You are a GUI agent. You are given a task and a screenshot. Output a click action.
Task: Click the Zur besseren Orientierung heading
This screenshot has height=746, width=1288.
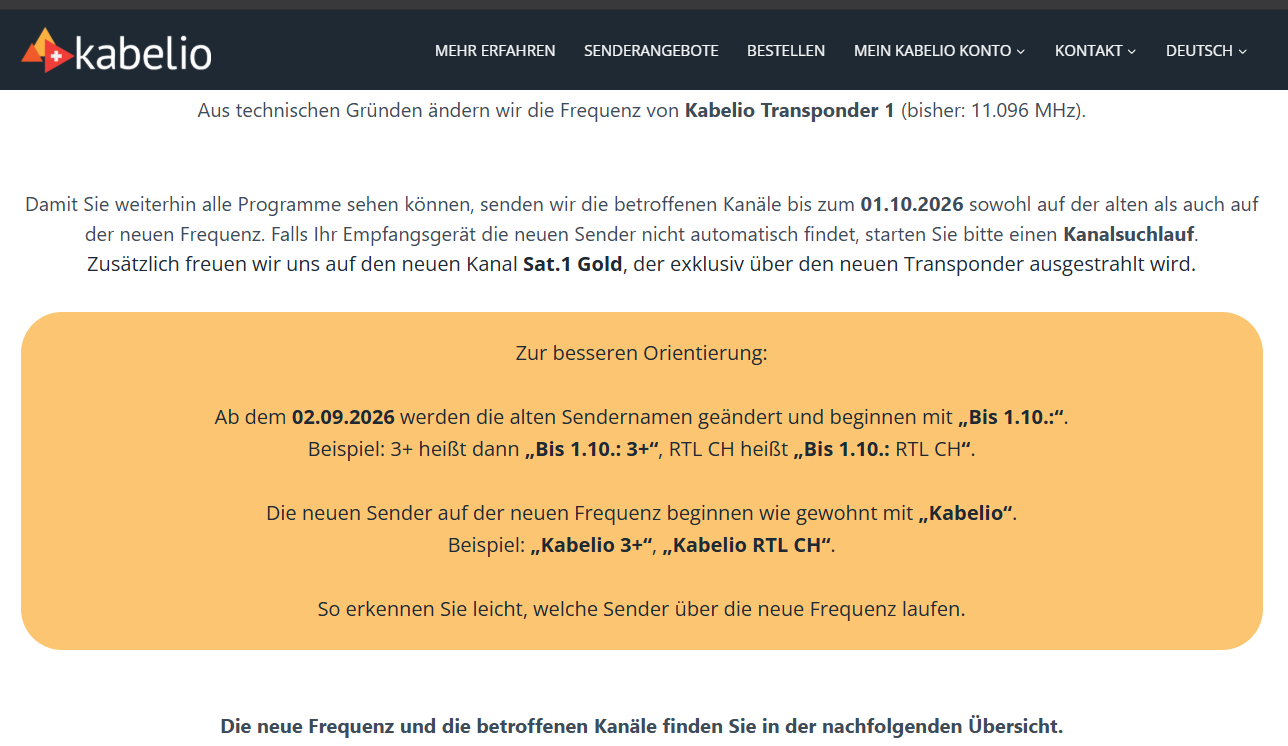642,353
